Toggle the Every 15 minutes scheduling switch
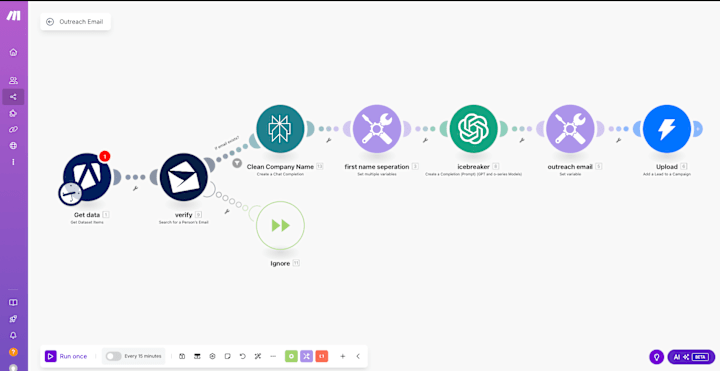The height and width of the screenshot is (371, 720). pos(113,356)
